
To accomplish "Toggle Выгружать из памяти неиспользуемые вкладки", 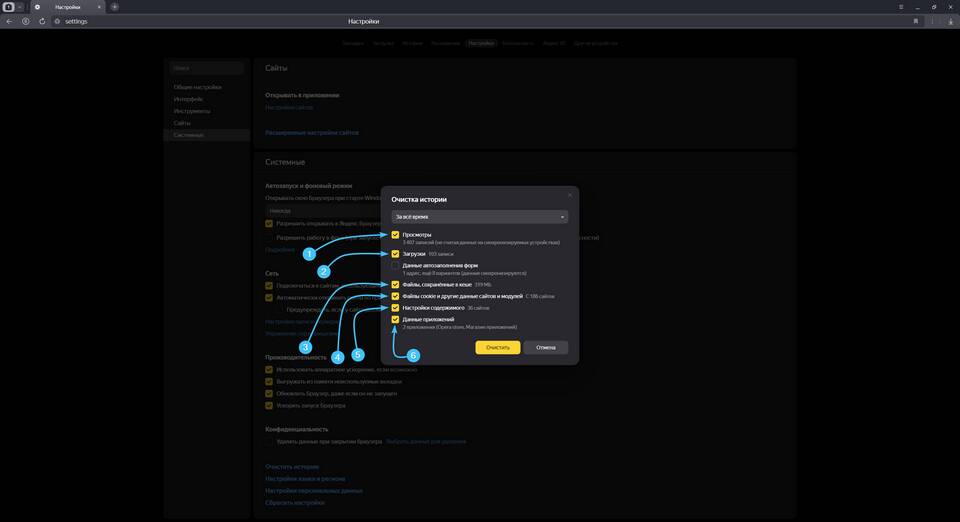I will click(269, 381).
